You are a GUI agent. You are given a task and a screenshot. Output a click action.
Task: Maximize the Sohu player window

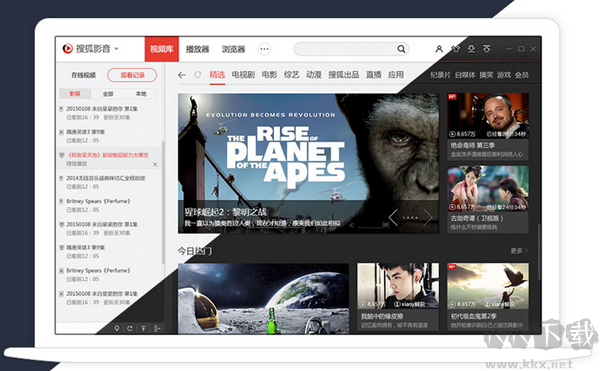click(521, 49)
